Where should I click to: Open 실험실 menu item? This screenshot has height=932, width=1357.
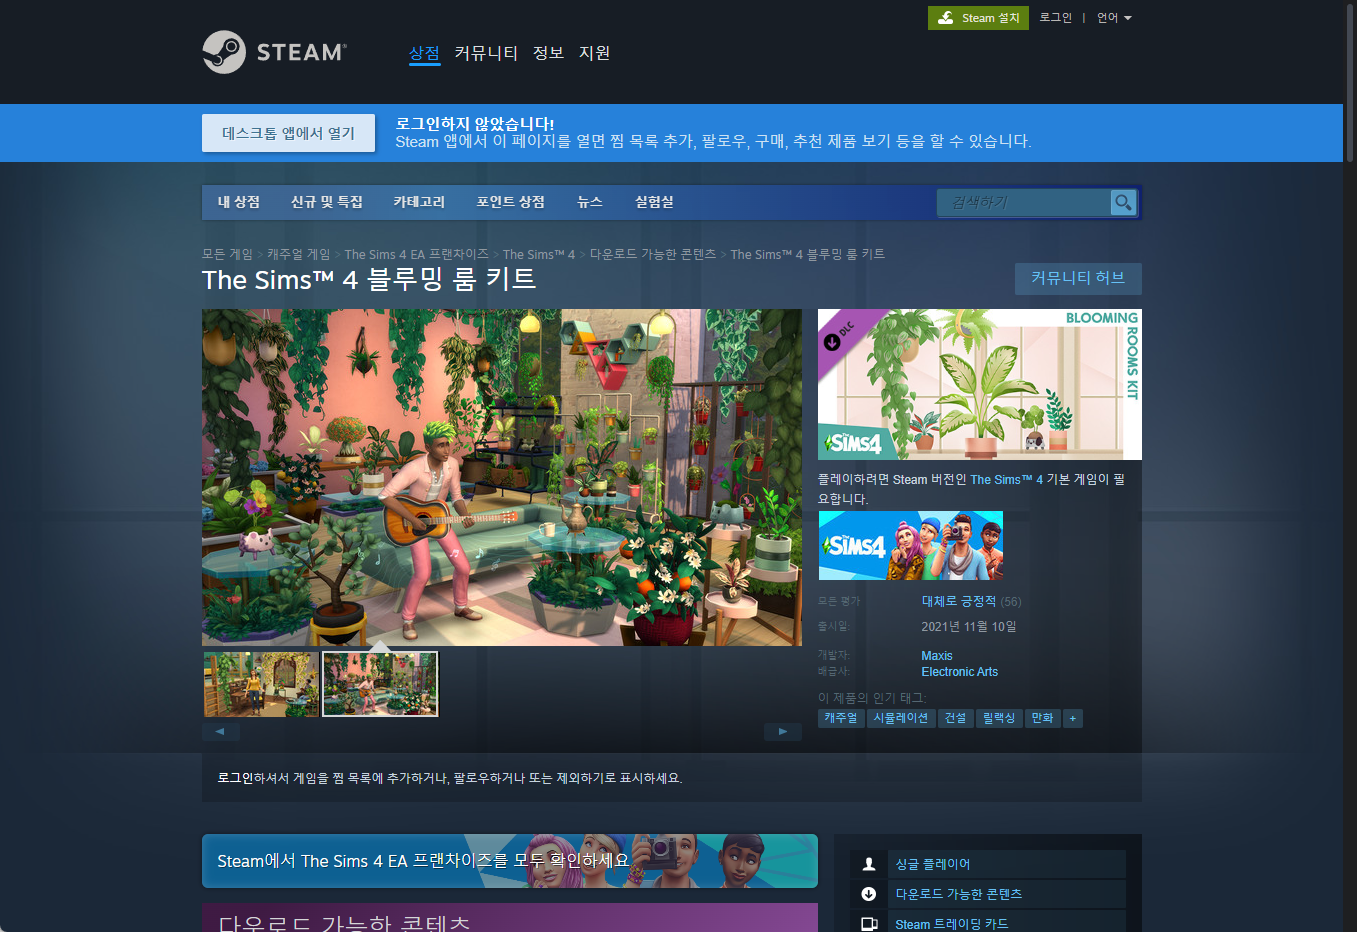pyautogui.click(x=654, y=202)
